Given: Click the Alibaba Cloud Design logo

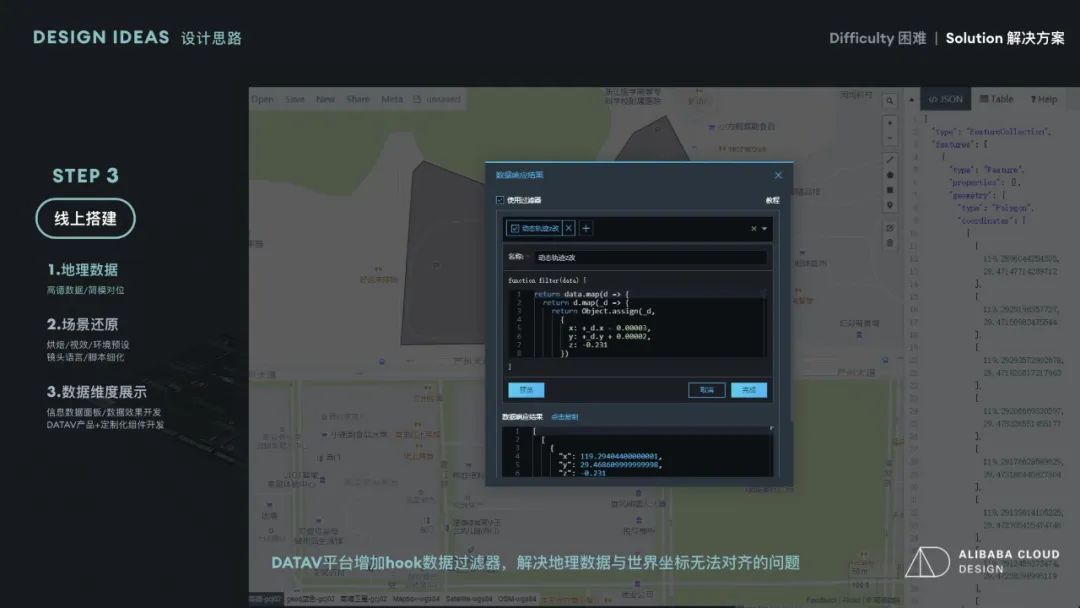Looking at the screenshot, I should [x=982, y=562].
